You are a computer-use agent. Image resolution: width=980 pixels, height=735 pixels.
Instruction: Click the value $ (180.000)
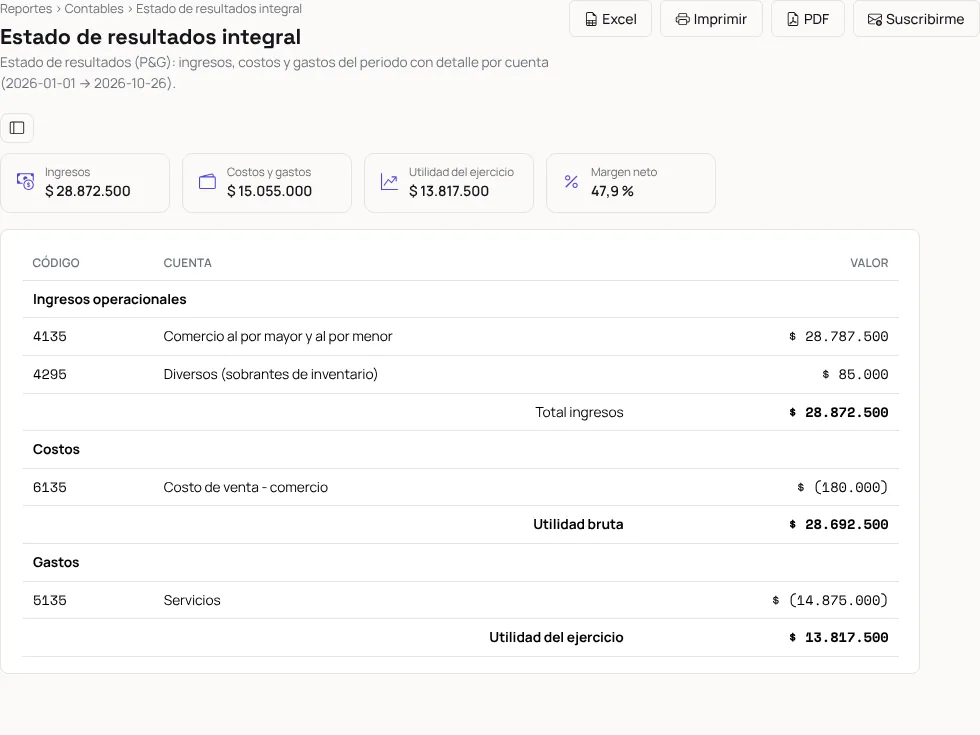(842, 488)
